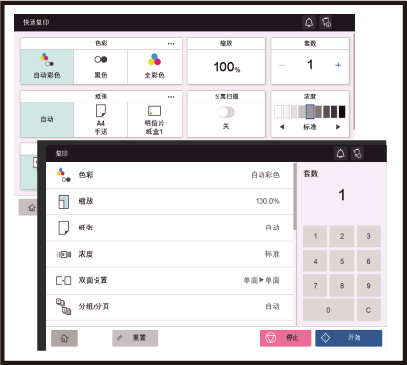Open more options for 纸张 panel

[171, 97]
